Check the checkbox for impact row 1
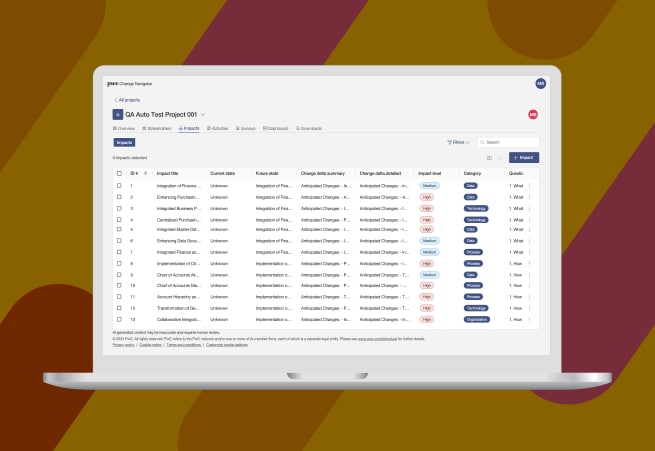The height and width of the screenshot is (451, 655). tap(119, 186)
